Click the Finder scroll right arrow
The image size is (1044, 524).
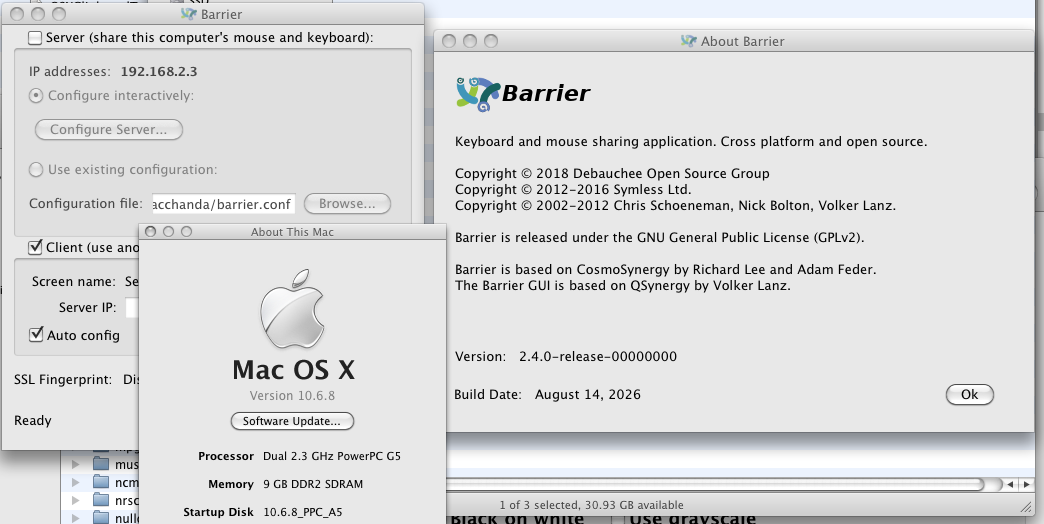pos(1027,485)
